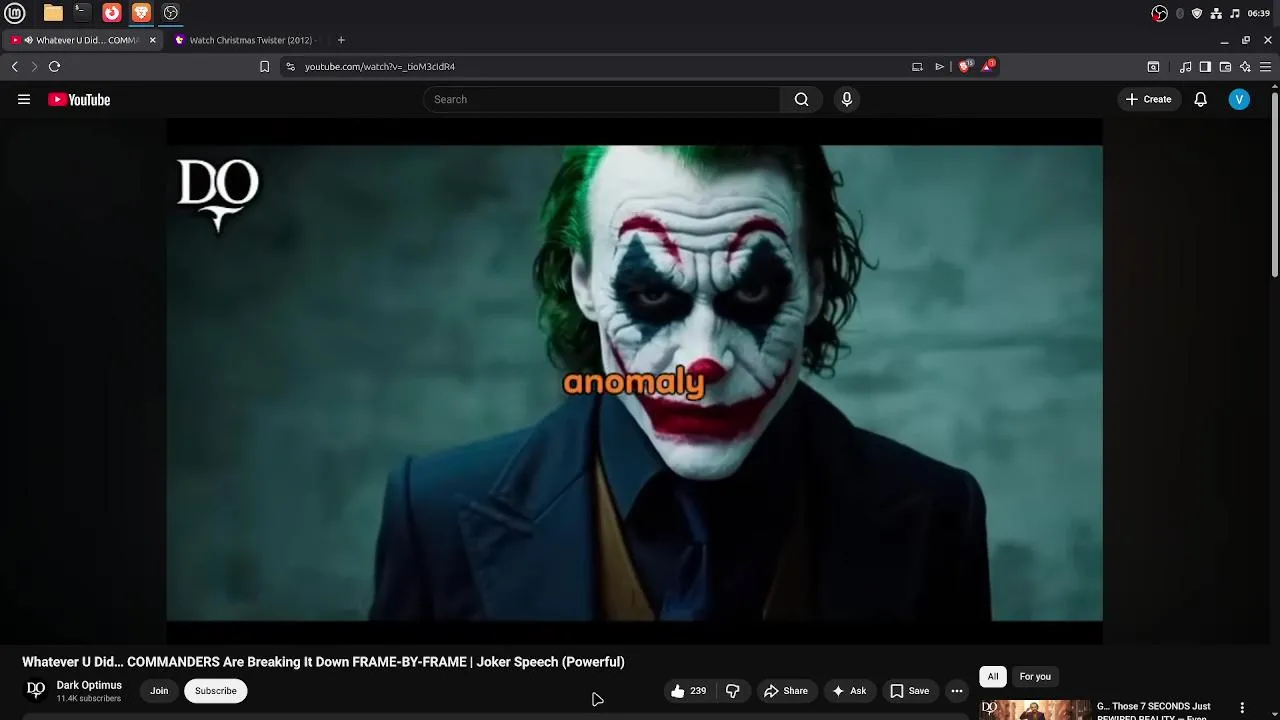
Task: Open the YouTube guide hamburger menu
Action: pyautogui.click(x=24, y=99)
